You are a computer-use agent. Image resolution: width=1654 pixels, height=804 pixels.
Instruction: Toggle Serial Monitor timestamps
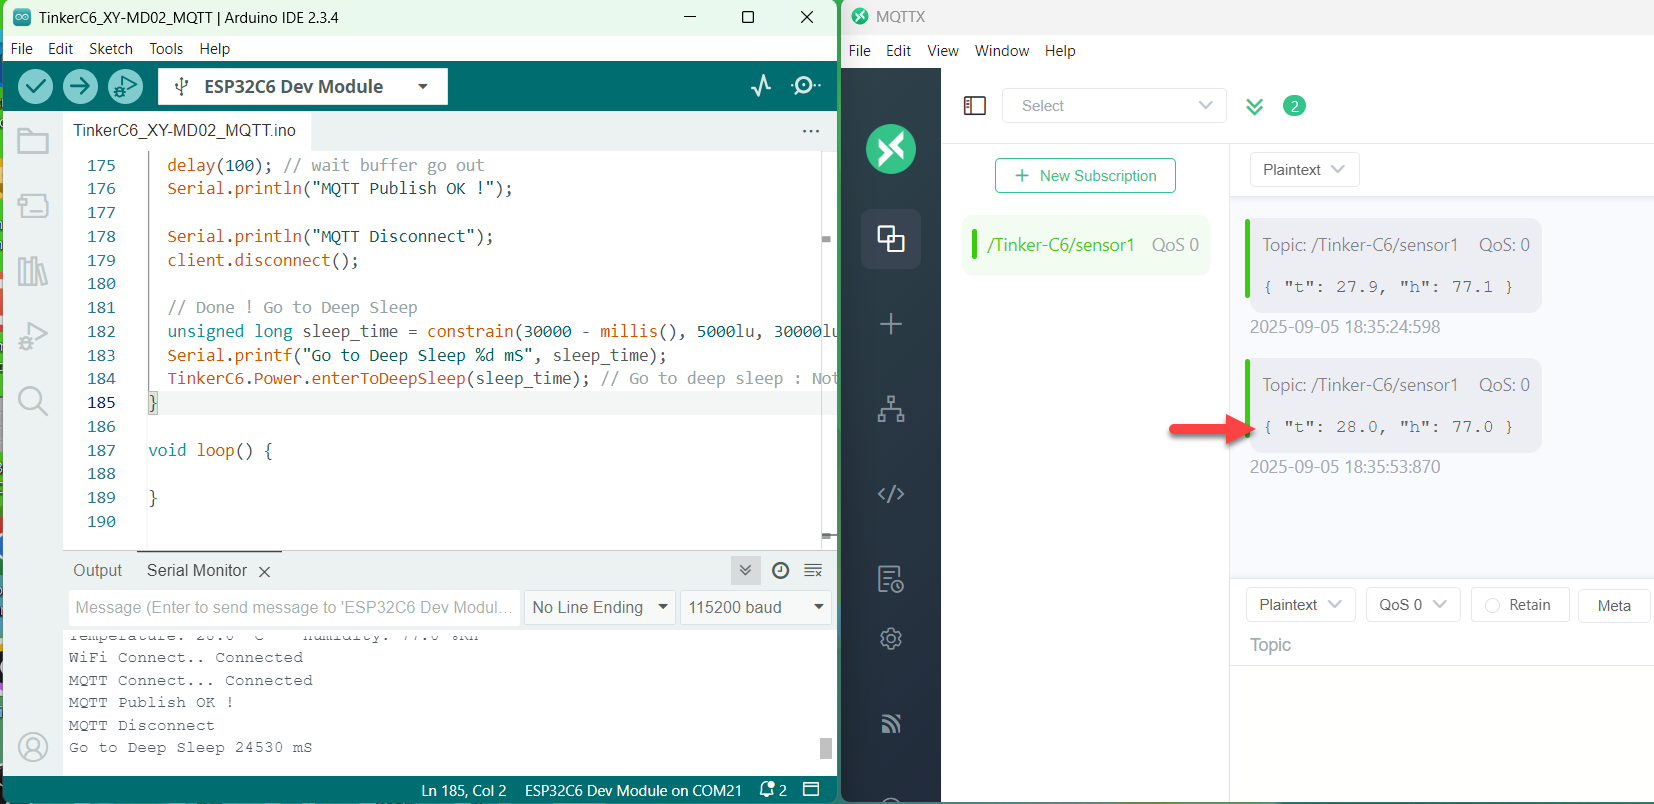pyautogui.click(x=781, y=570)
